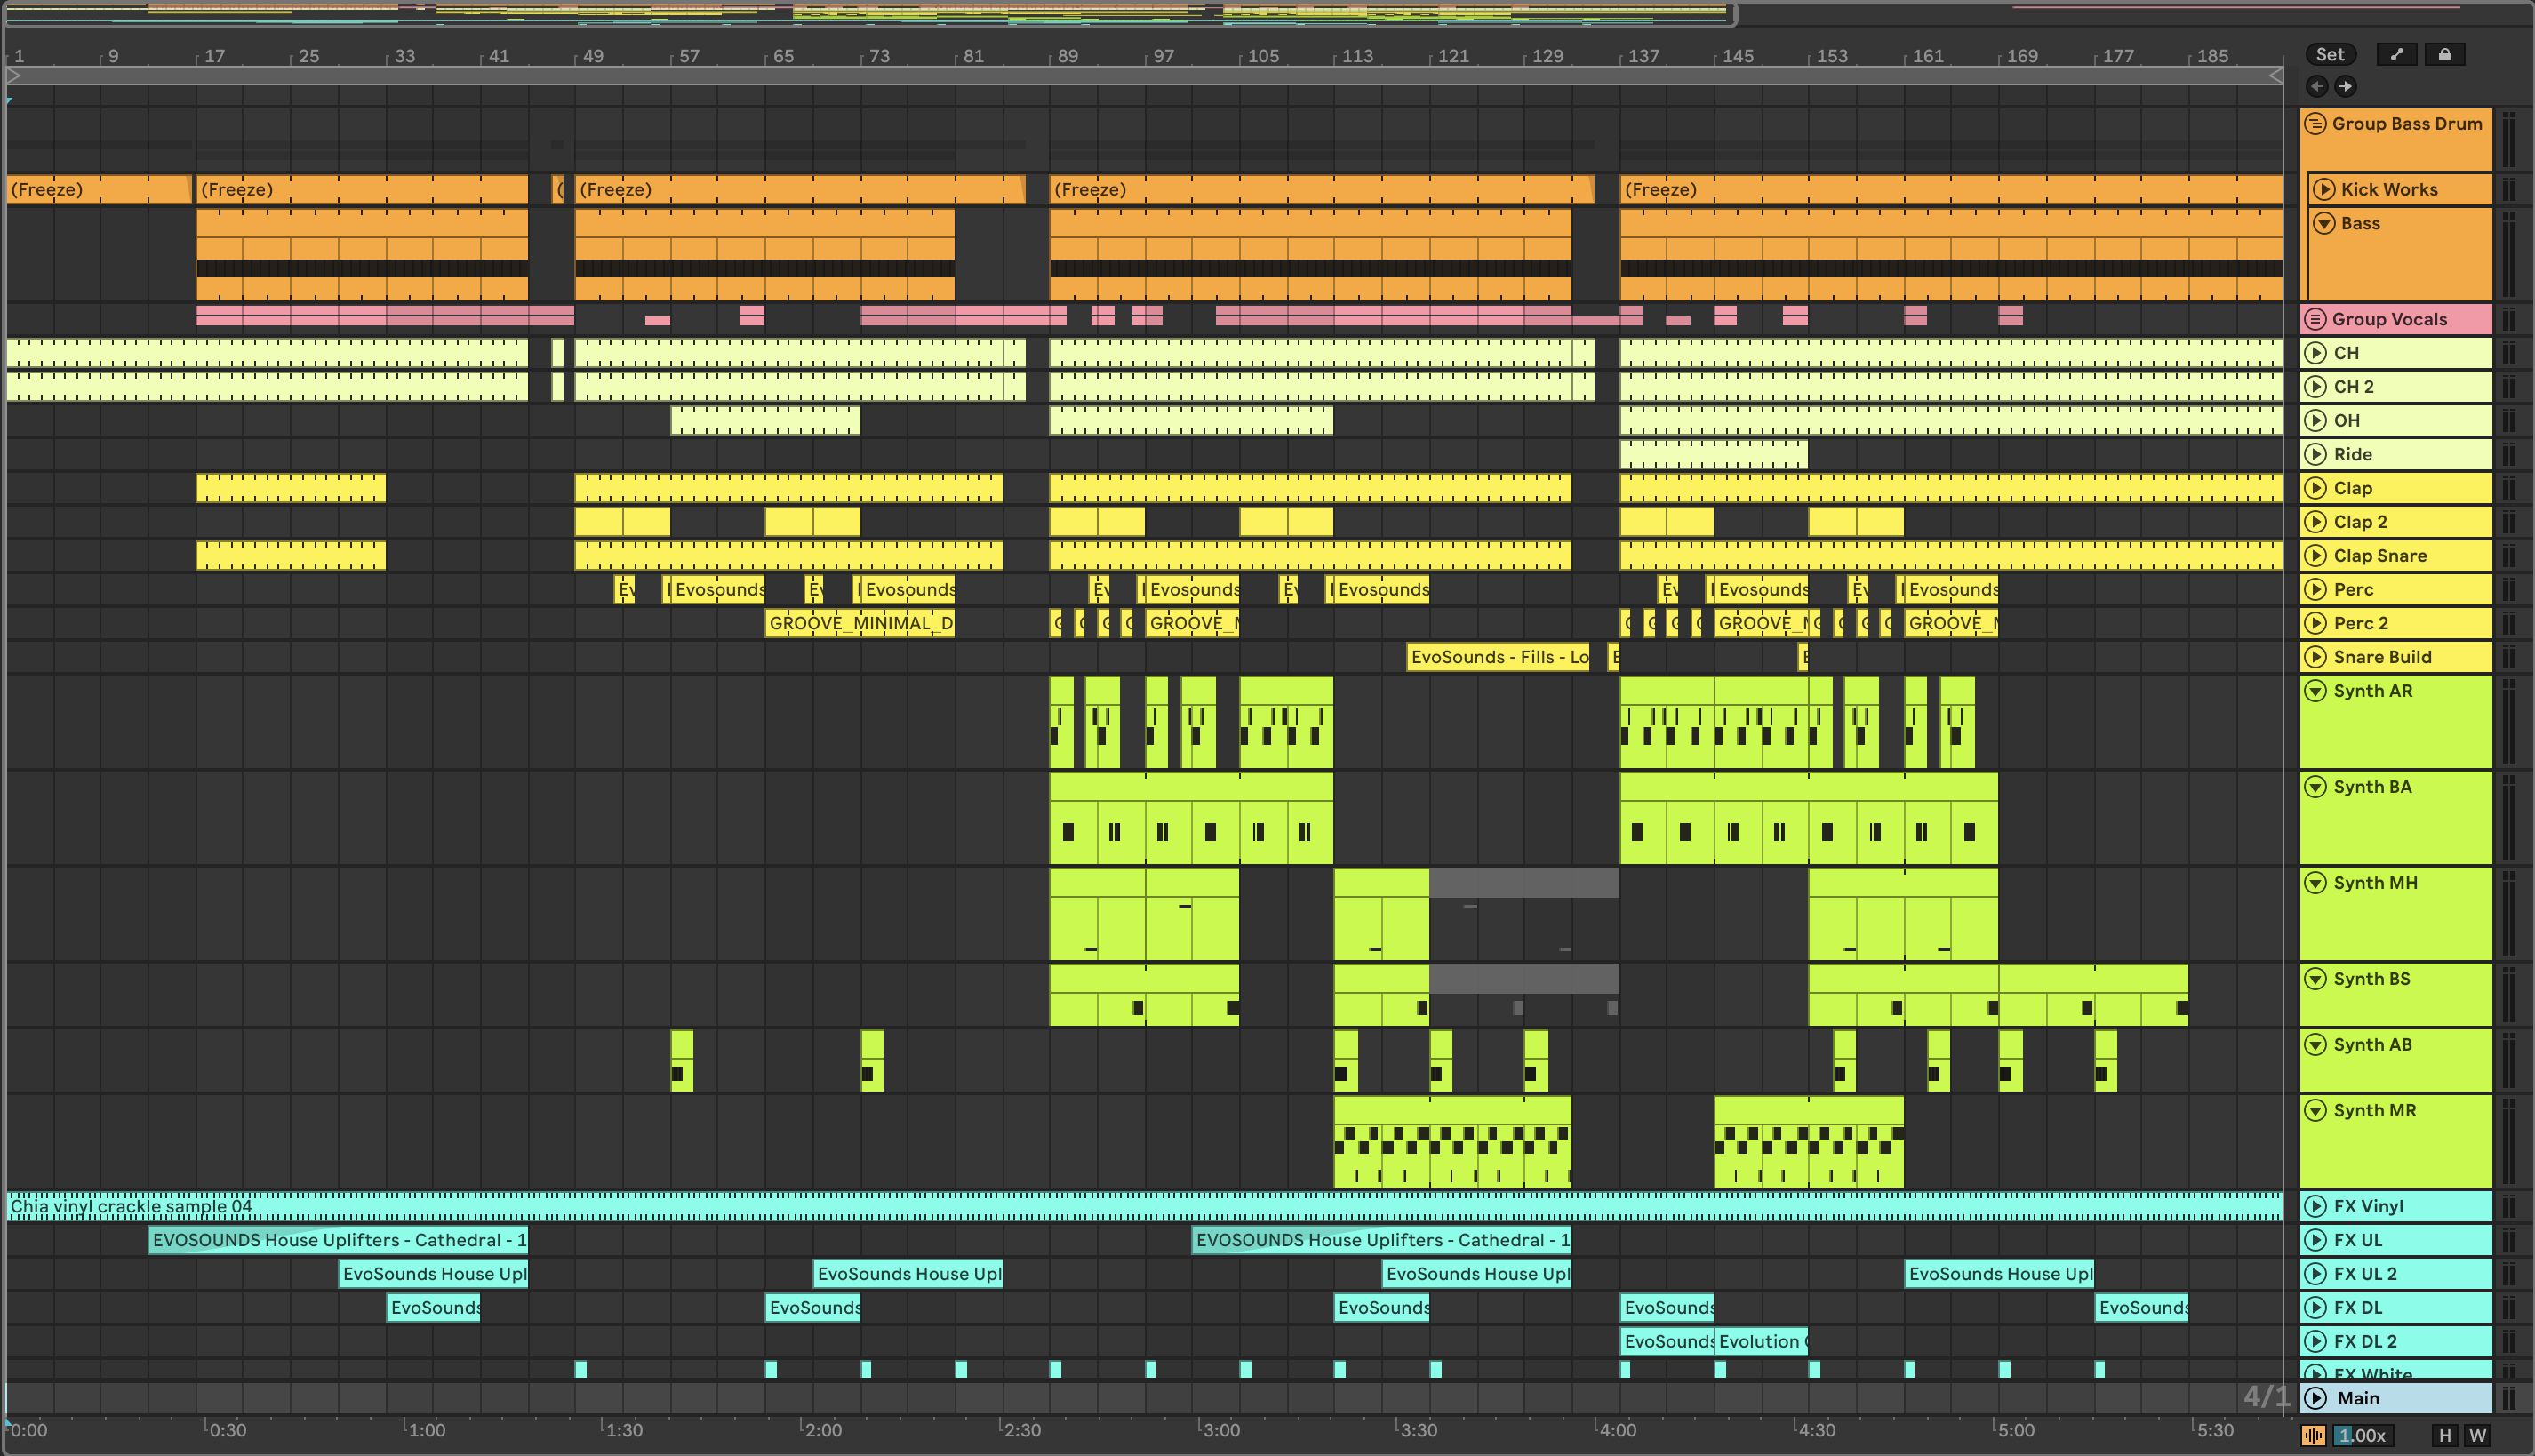Unfold the Snare Build track
The height and width of the screenshot is (1456, 2535).
[x=2316, y=658]
